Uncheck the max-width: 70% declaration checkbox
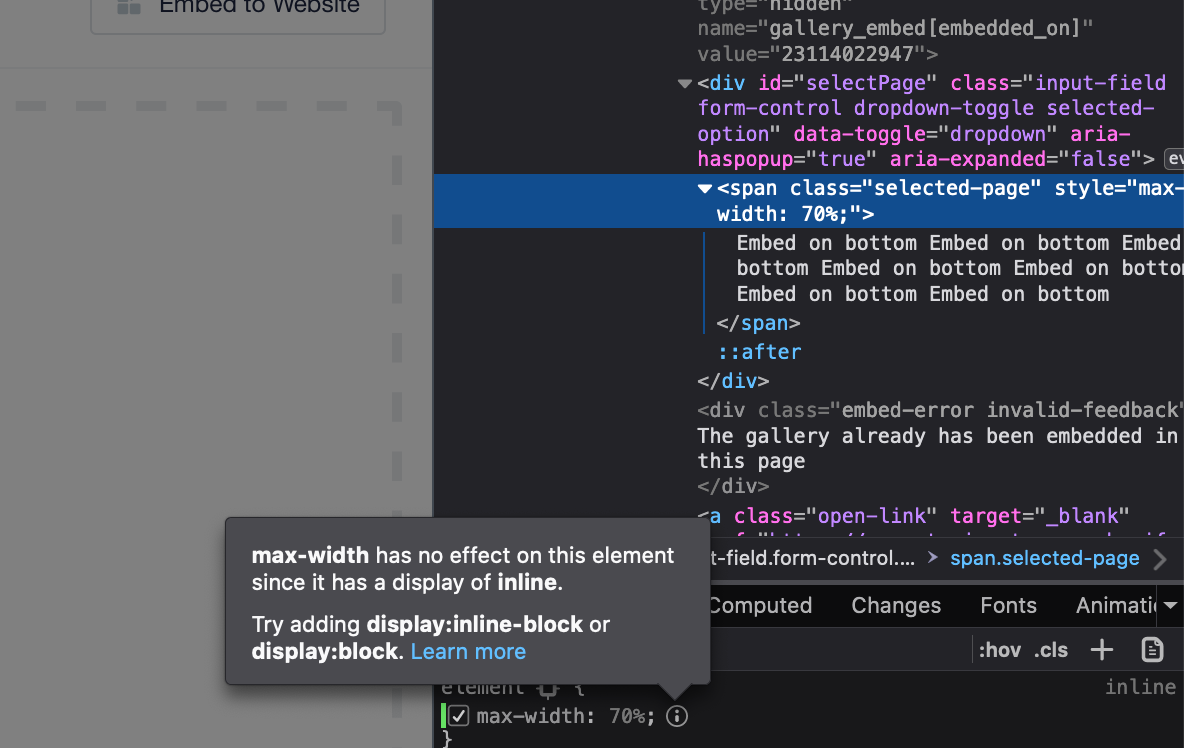 [459, 716]
